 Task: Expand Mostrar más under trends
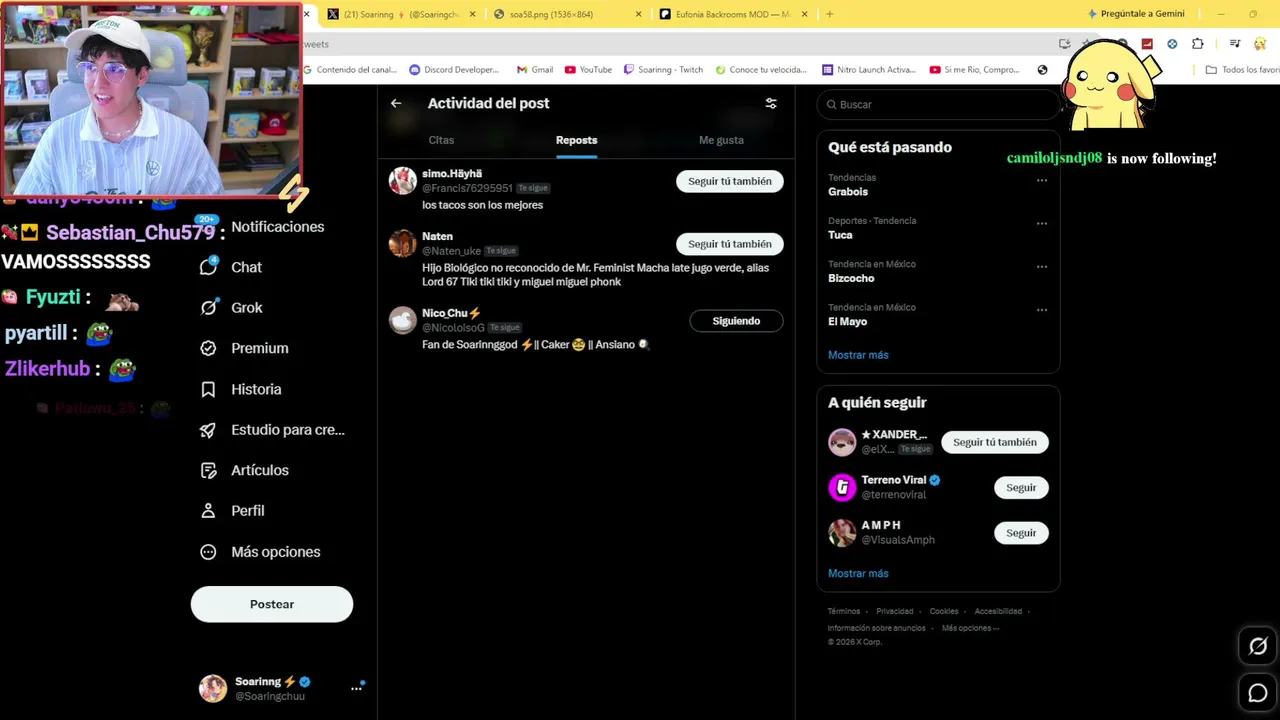[858, 355]
